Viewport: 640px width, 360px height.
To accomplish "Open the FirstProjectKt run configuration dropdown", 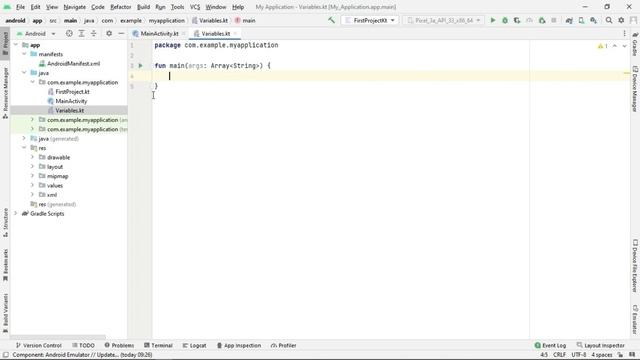I will (370, 20).
